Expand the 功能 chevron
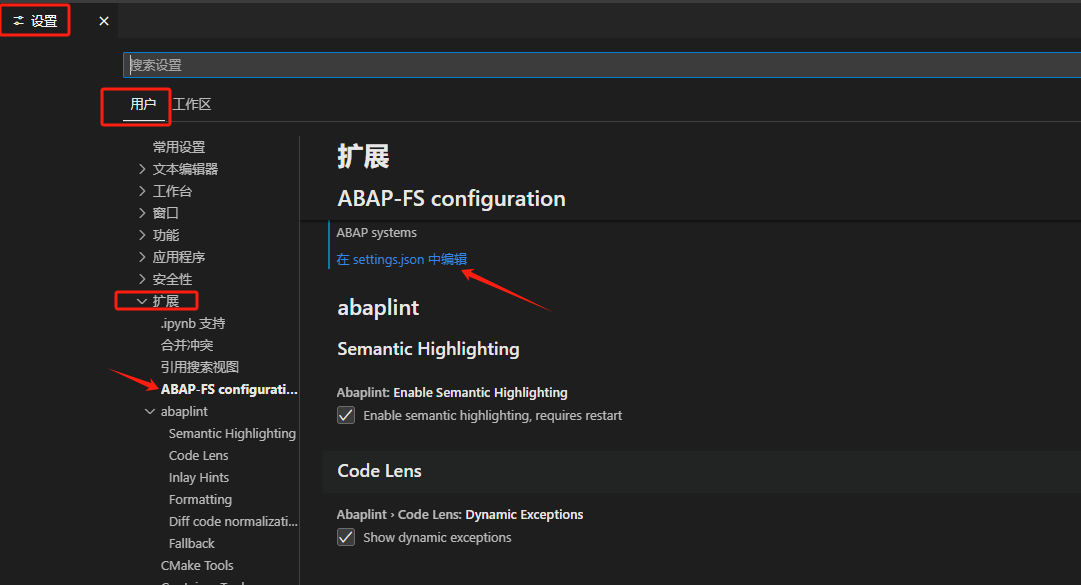 tap(142, 235)
